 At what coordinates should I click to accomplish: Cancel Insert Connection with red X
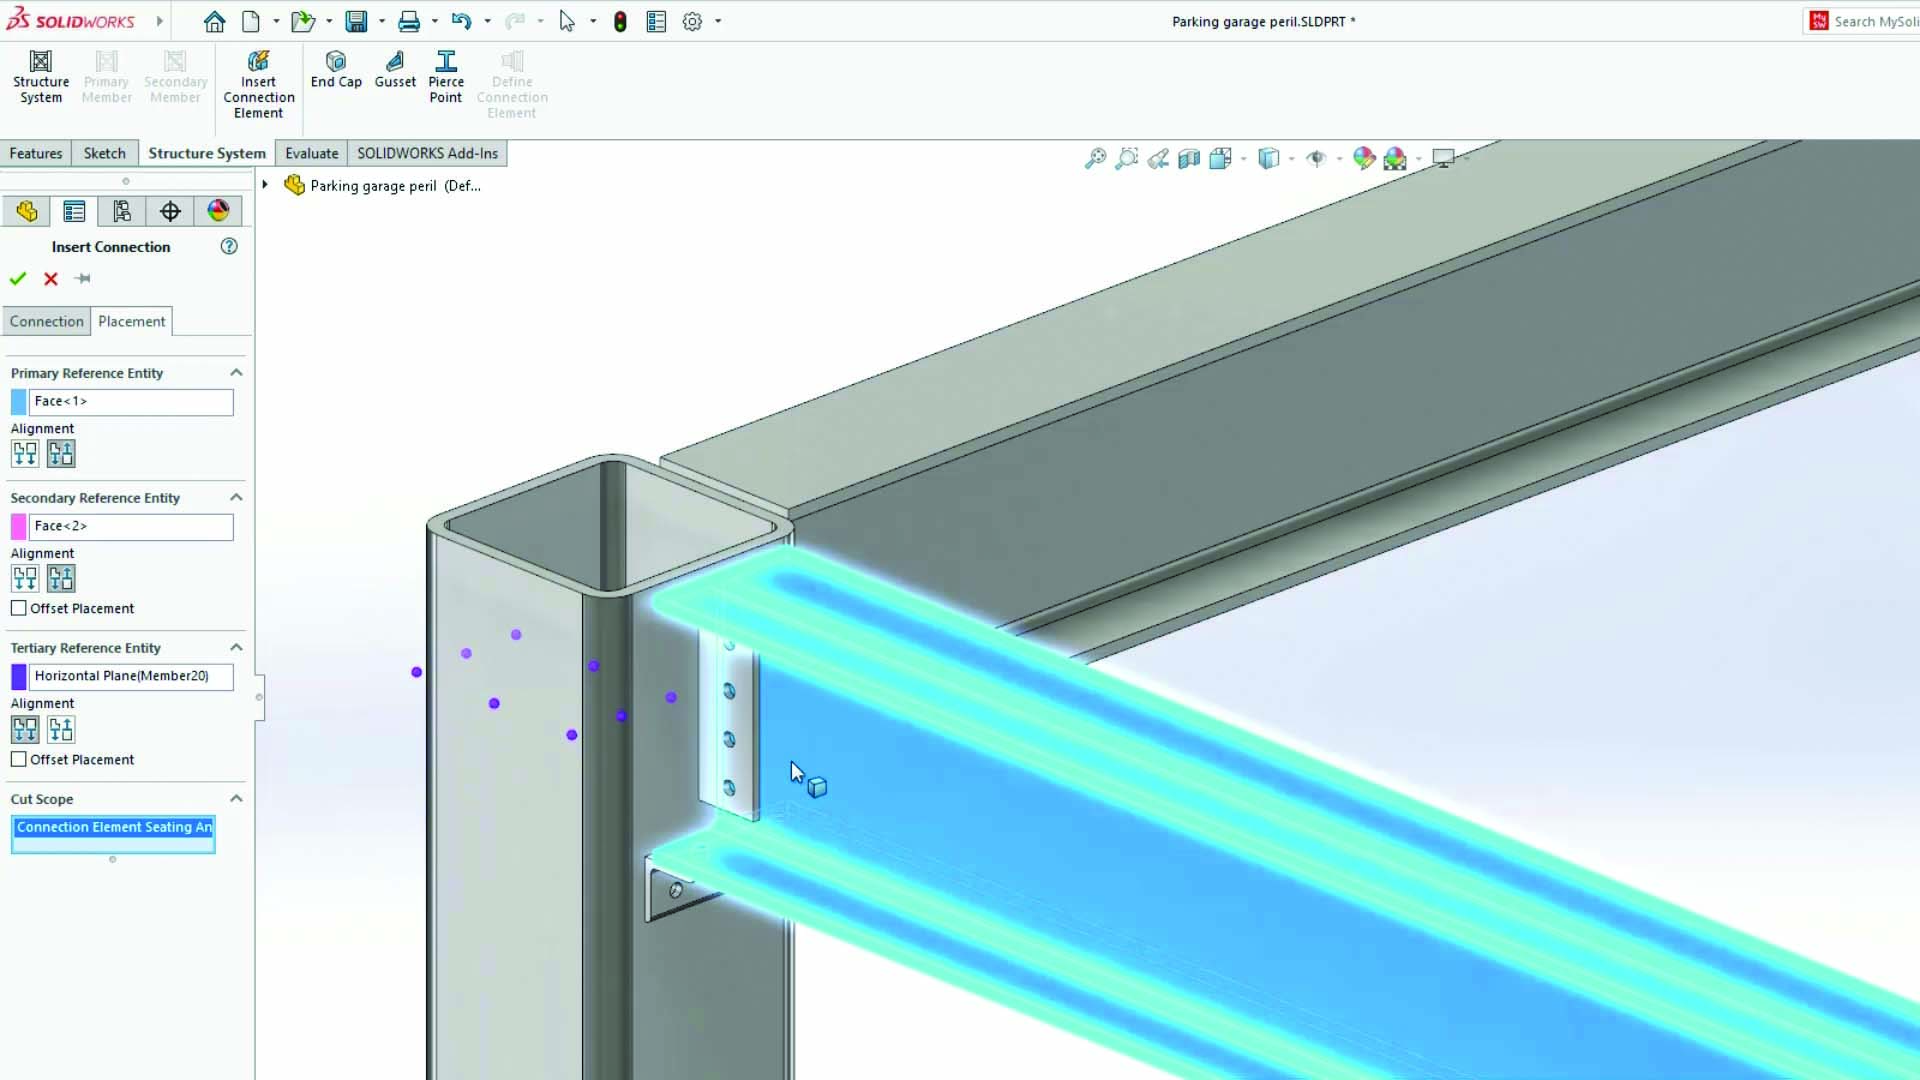(51, 279)
